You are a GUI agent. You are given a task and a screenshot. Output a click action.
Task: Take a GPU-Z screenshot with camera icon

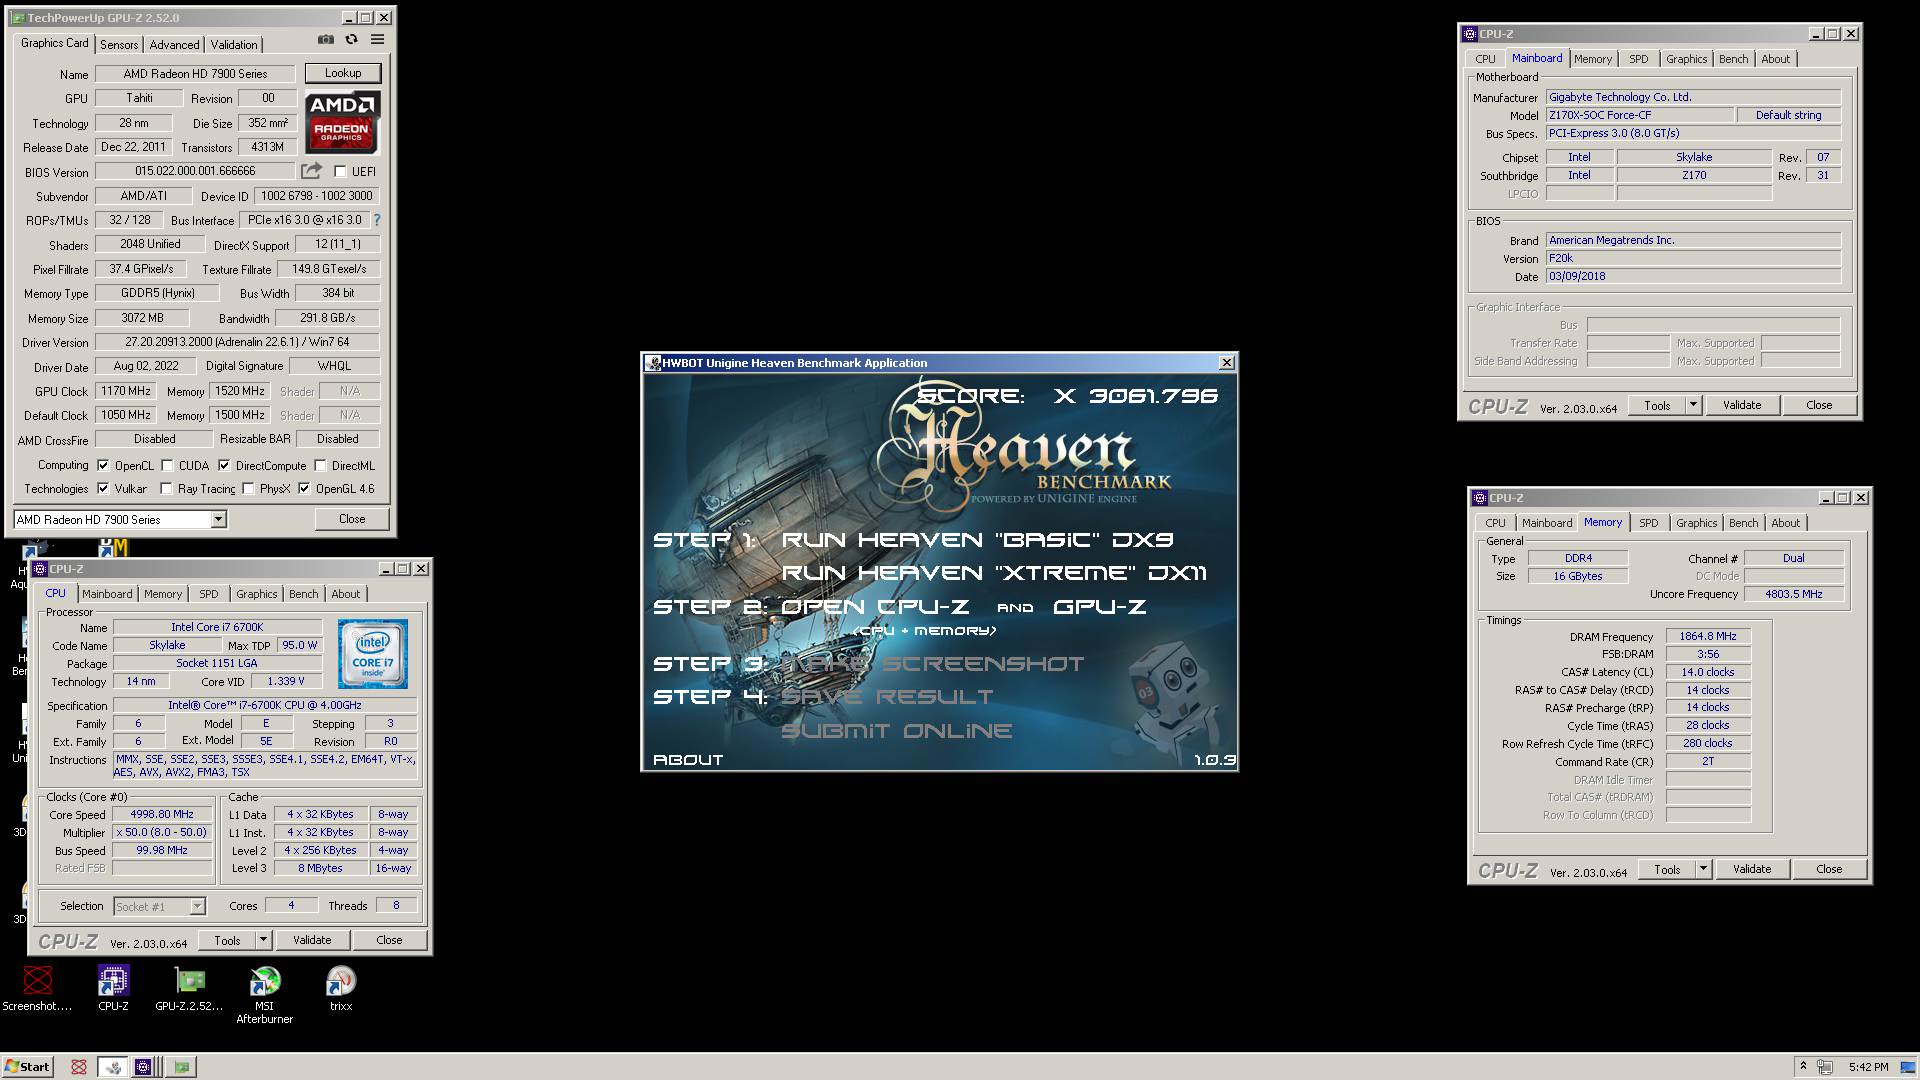click(x=325, y=40)
